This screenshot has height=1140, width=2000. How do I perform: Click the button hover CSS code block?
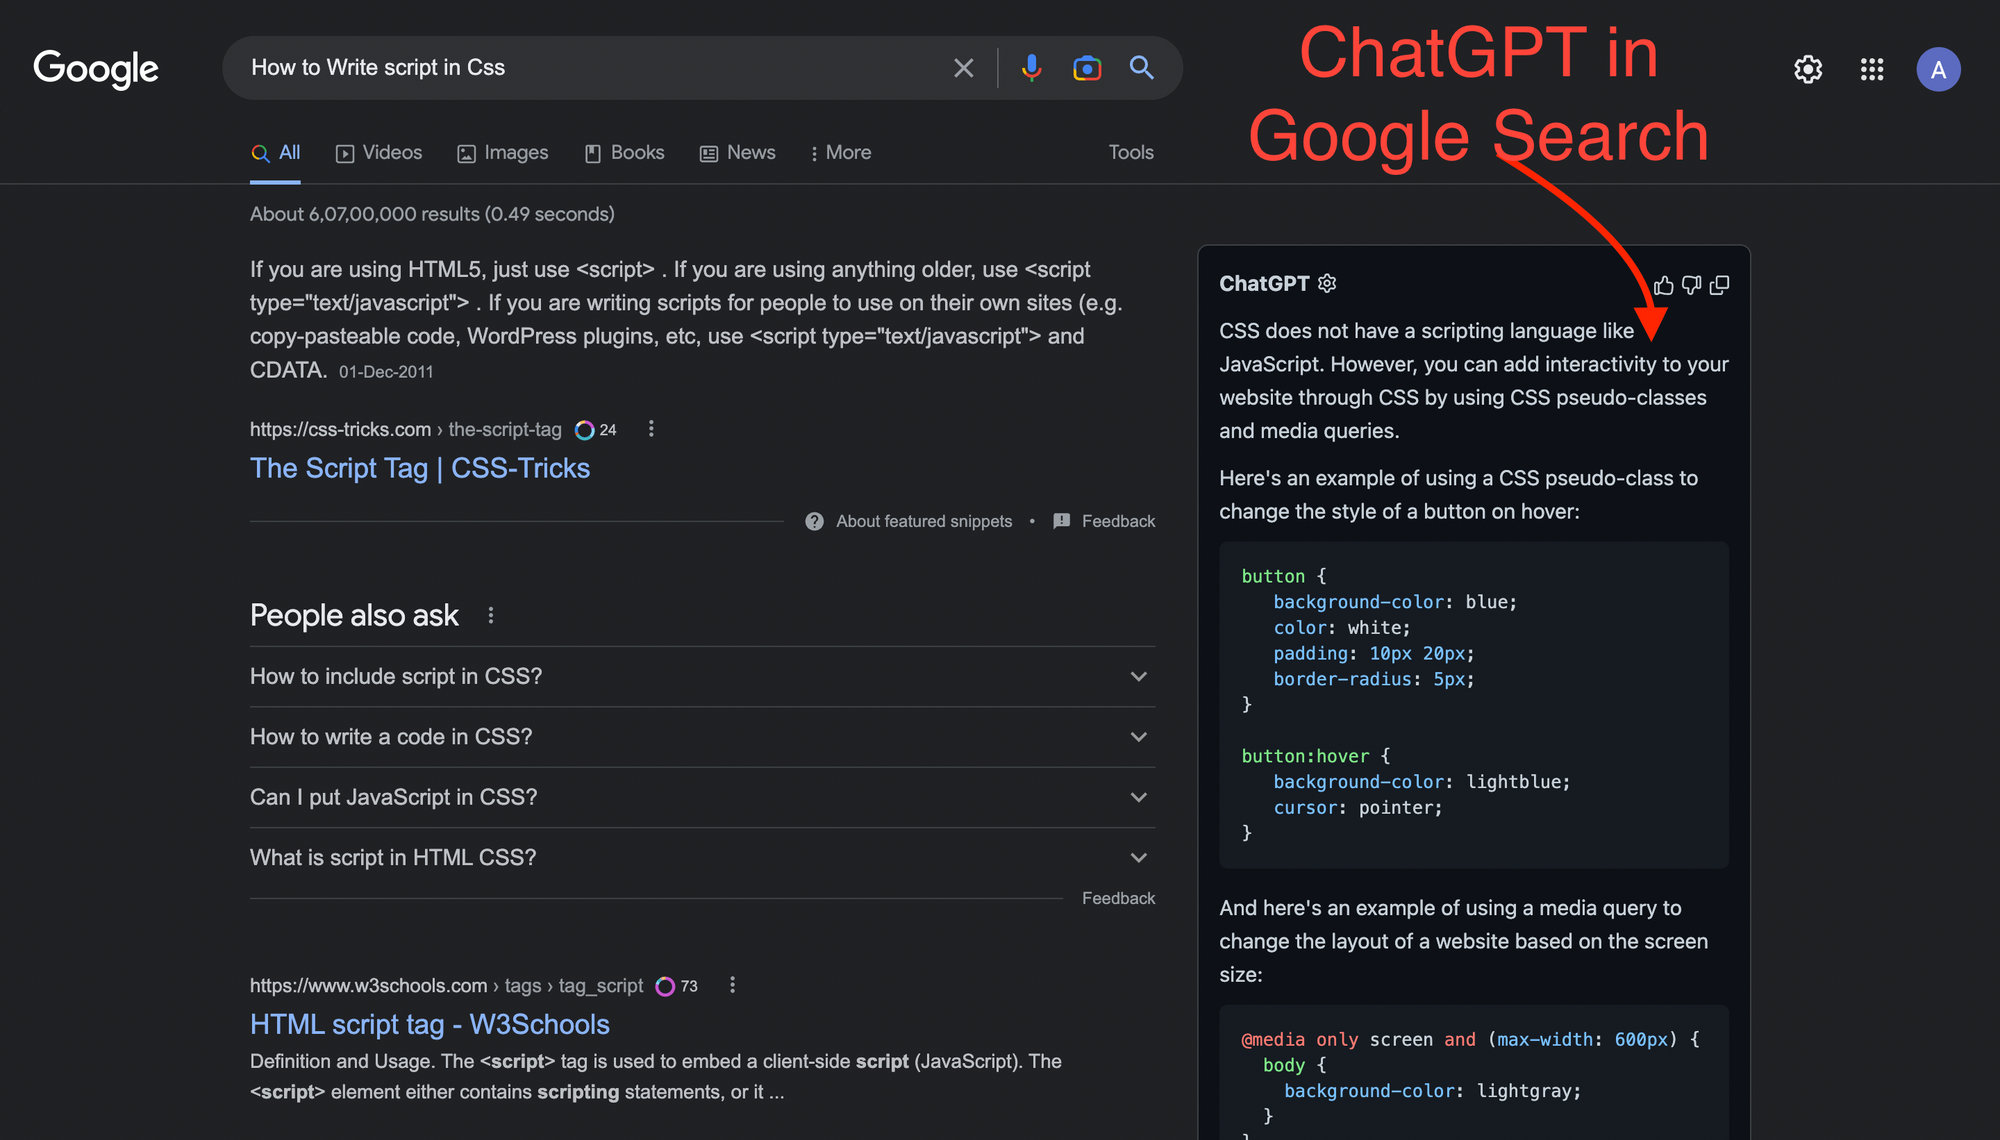point(1474,705)
